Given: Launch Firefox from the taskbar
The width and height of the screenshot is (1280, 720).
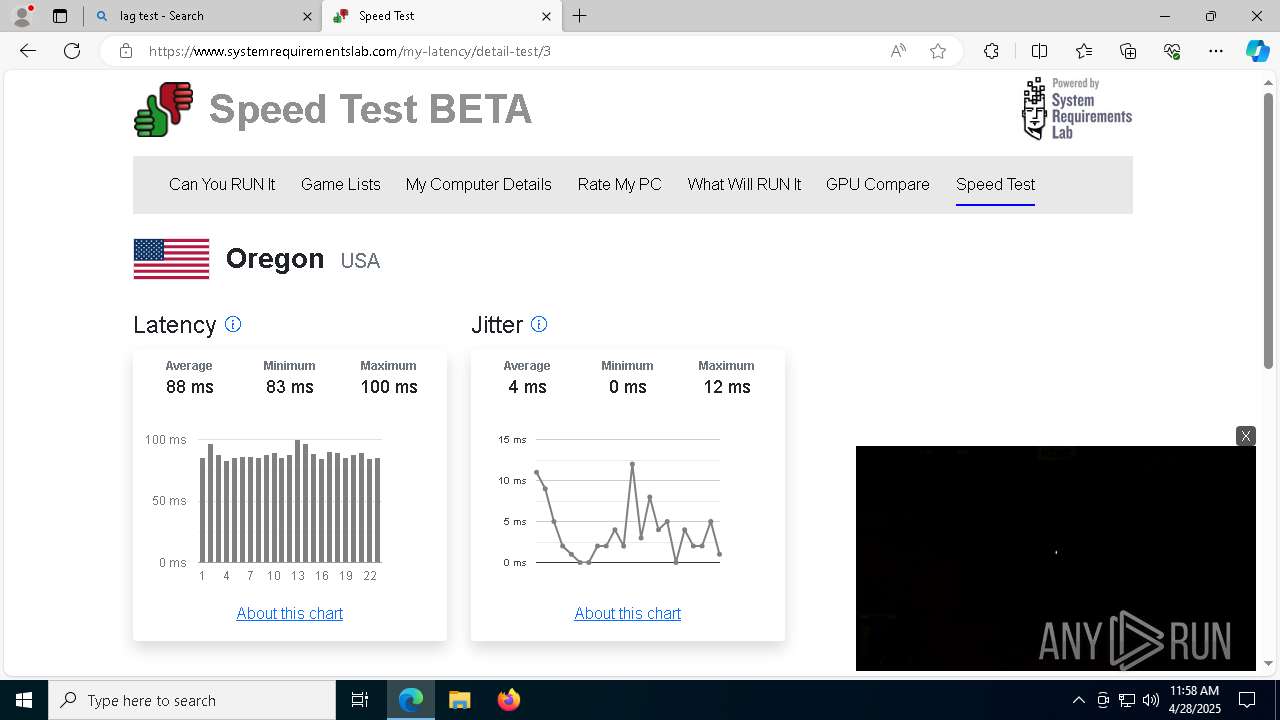Looking at the screenshot, I should 508,700.
